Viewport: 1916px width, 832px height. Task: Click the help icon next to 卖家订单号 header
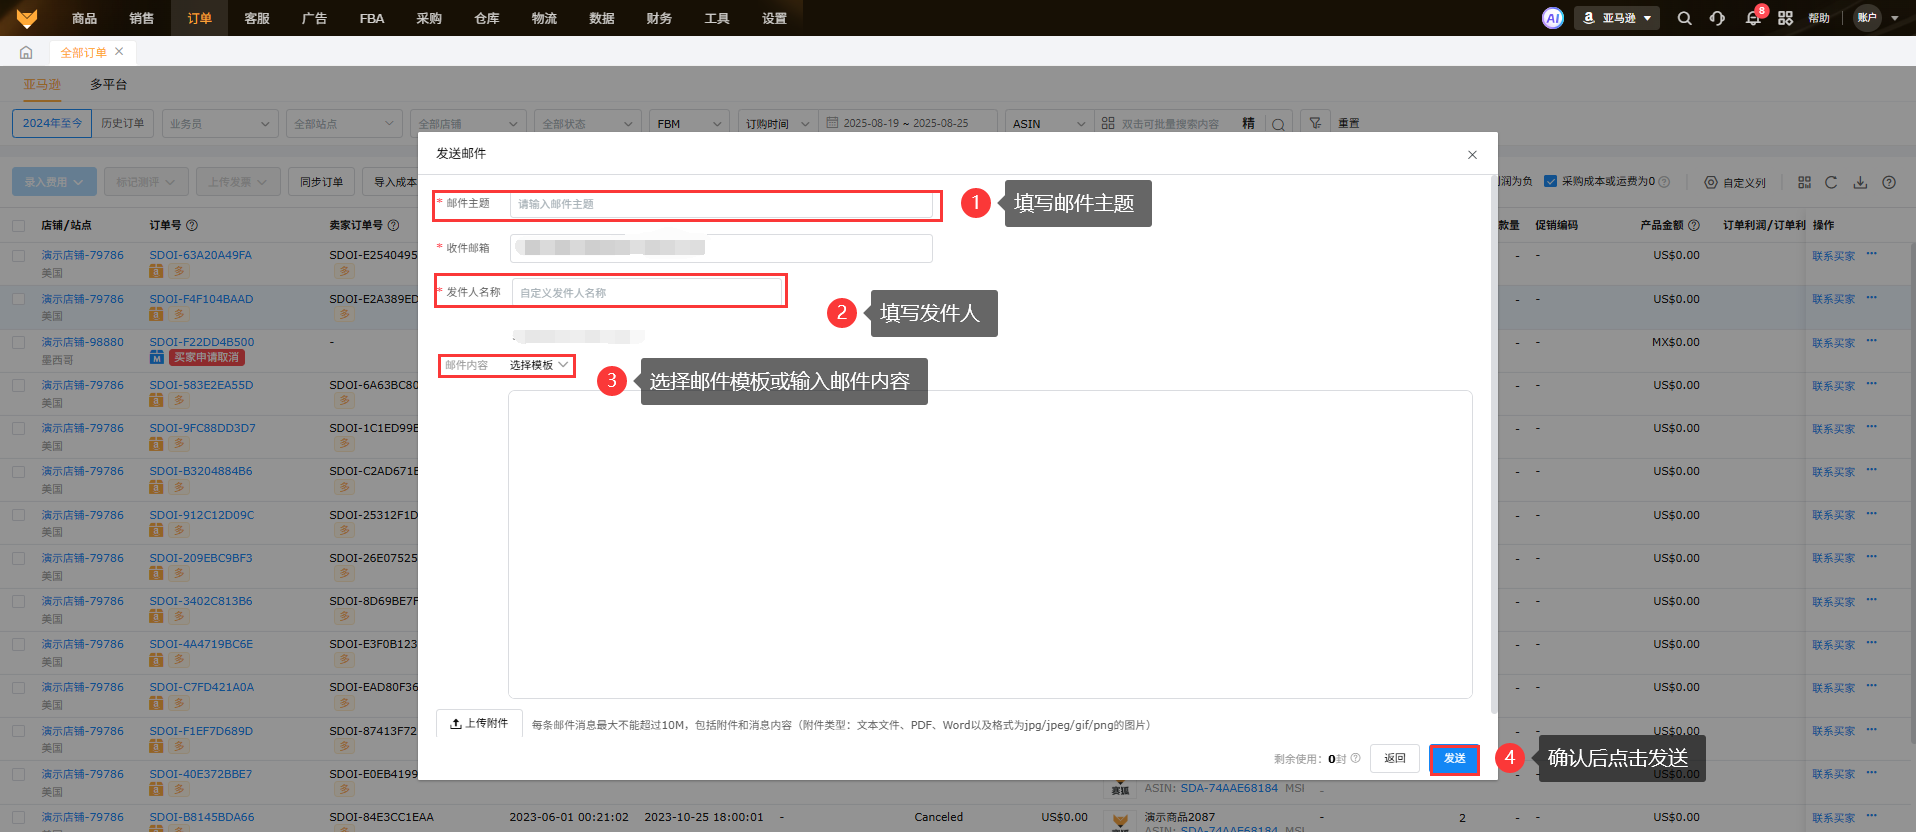click(x=393, y=225)
